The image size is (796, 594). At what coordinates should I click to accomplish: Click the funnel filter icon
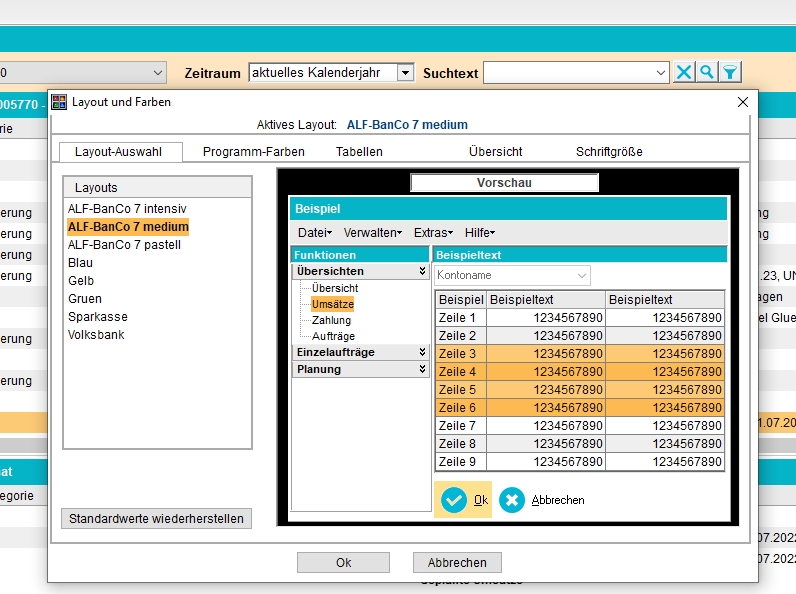coord(730,73)
